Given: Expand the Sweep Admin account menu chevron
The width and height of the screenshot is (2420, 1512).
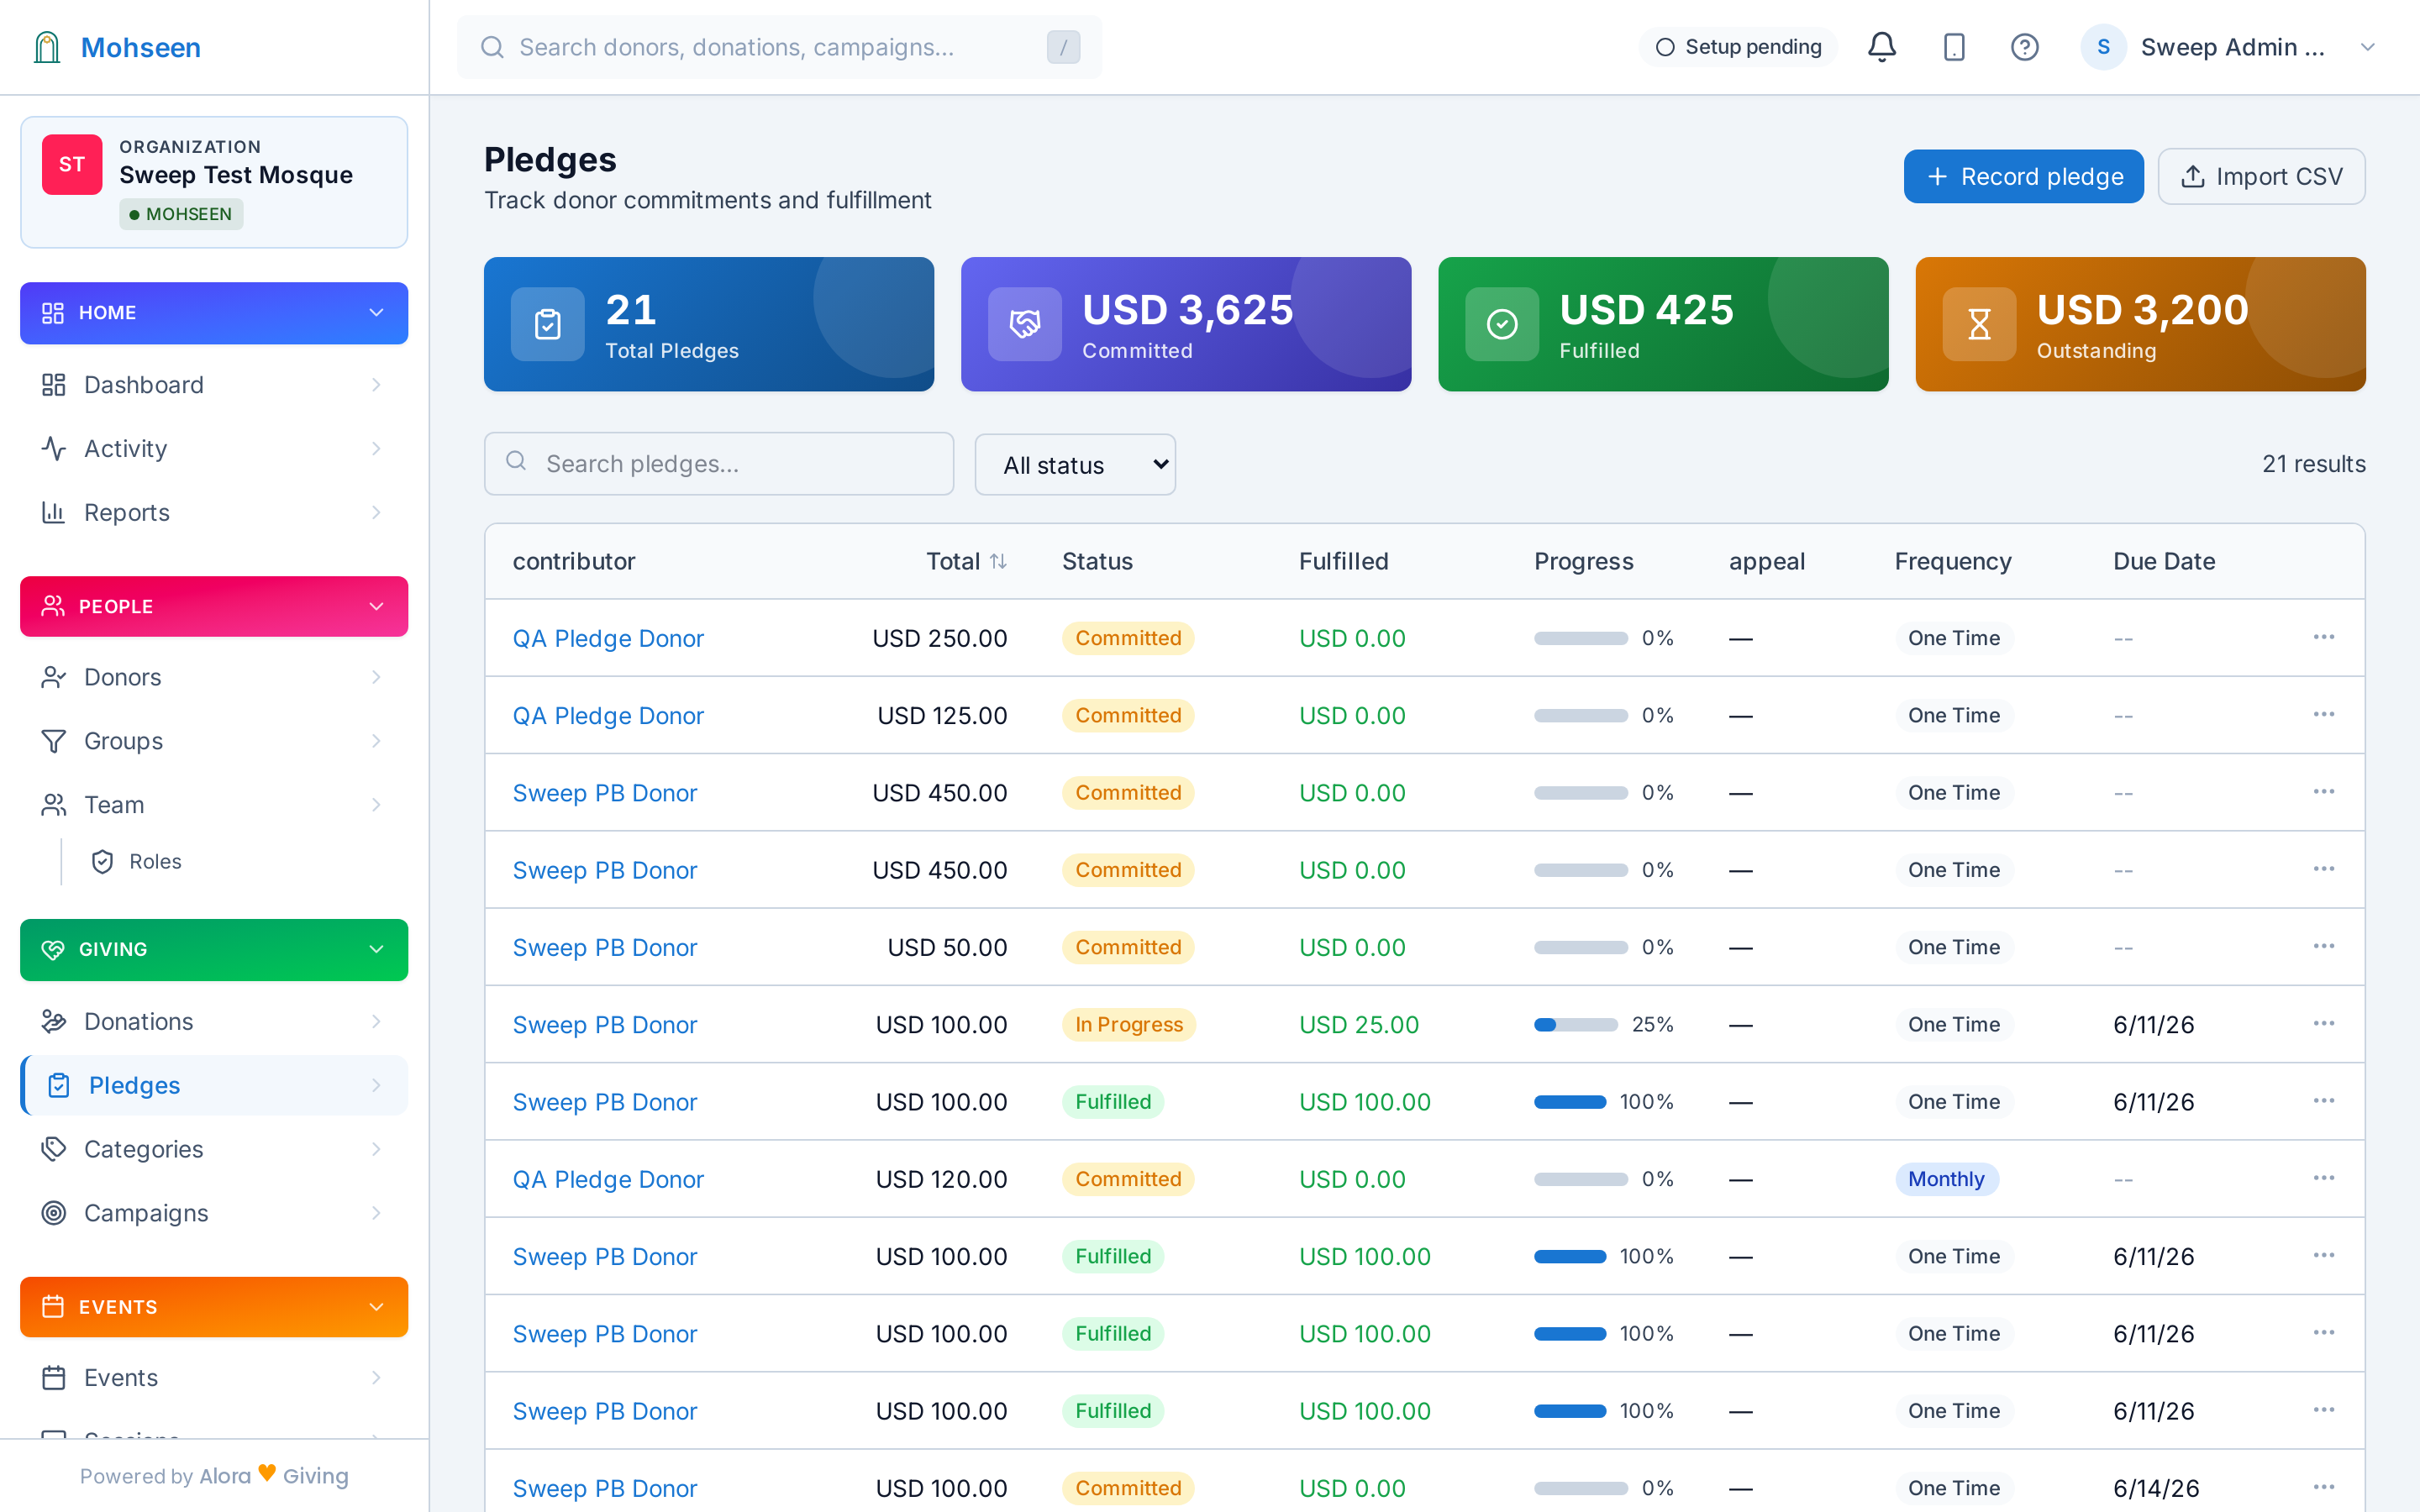Looking at the screenshot, I should [x=2367, y=47].
